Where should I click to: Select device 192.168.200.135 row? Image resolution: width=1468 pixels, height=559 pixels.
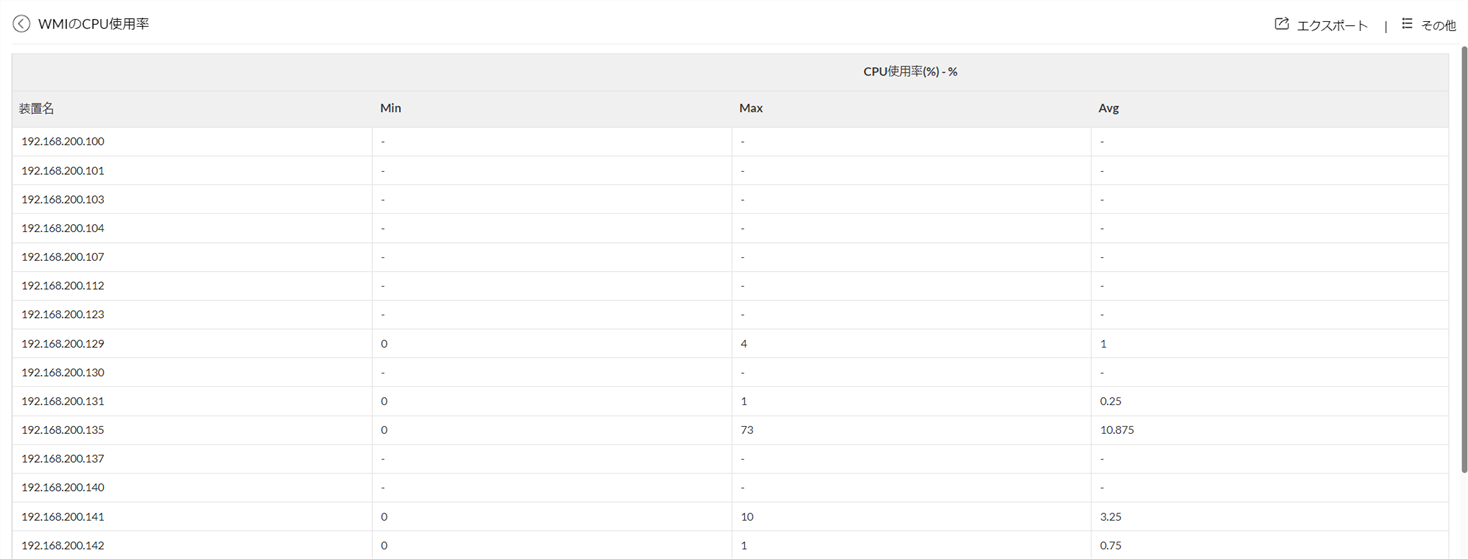(x=62, y=430)
